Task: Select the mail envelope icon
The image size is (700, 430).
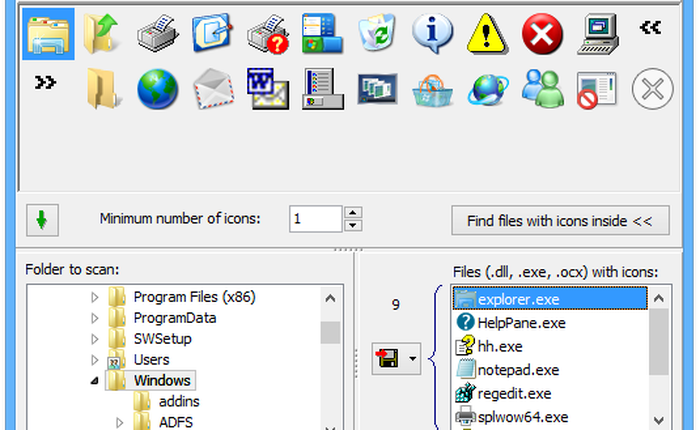Action: point(213,89)
